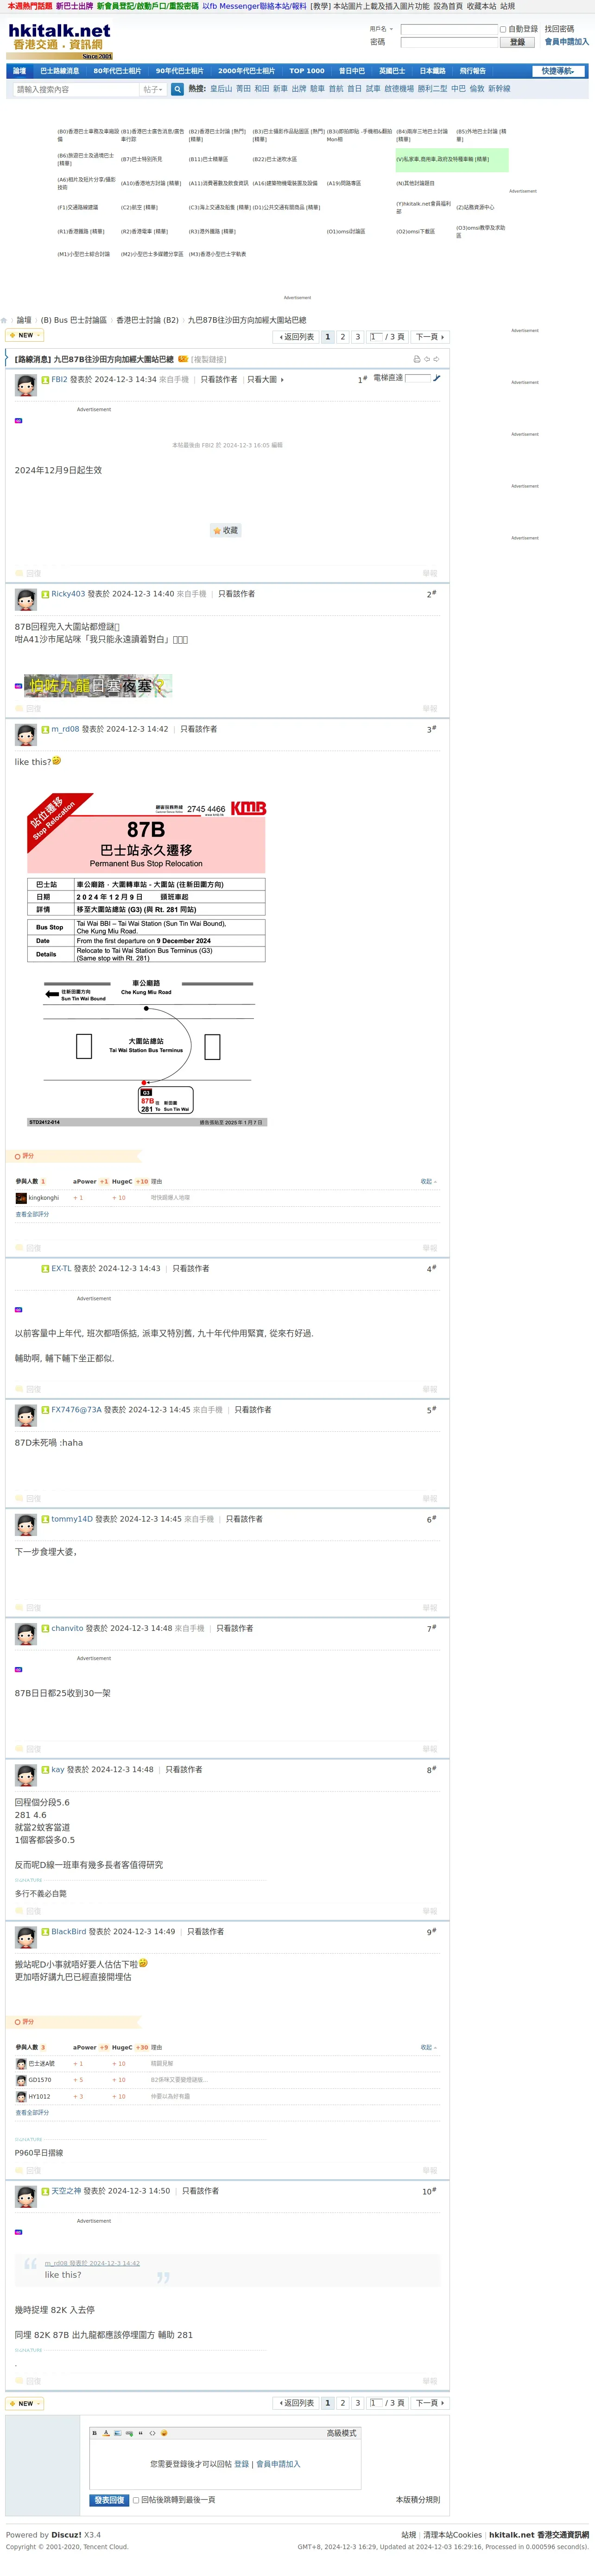Click 收藏 star favorite button
595x2576 pixels.
225,530
